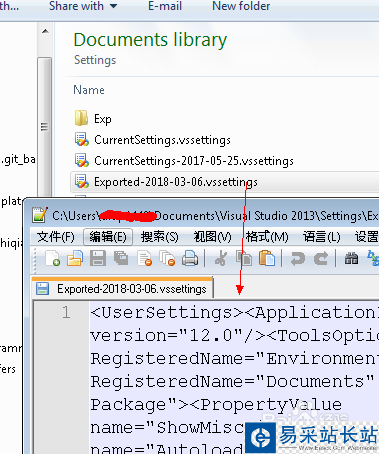Click the <UserSettings> text in editor
The image size is (379, 454).
[x=167, y=313]
